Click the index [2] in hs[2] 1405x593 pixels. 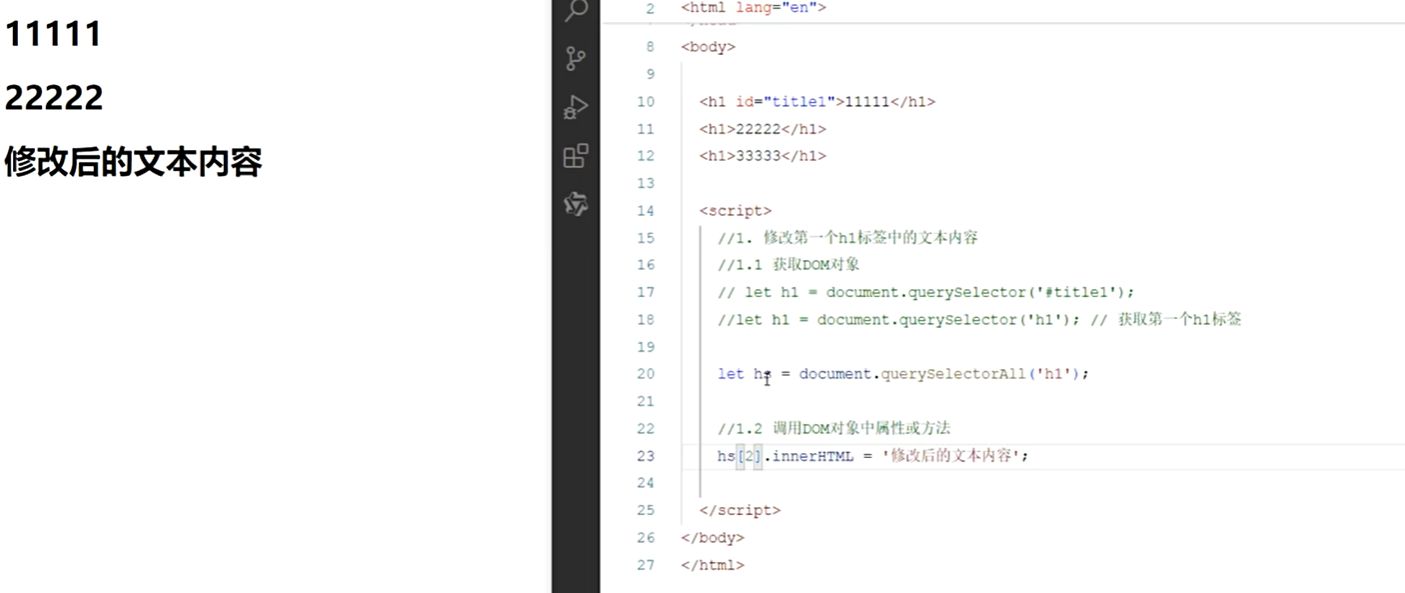(x=749, y=455)
